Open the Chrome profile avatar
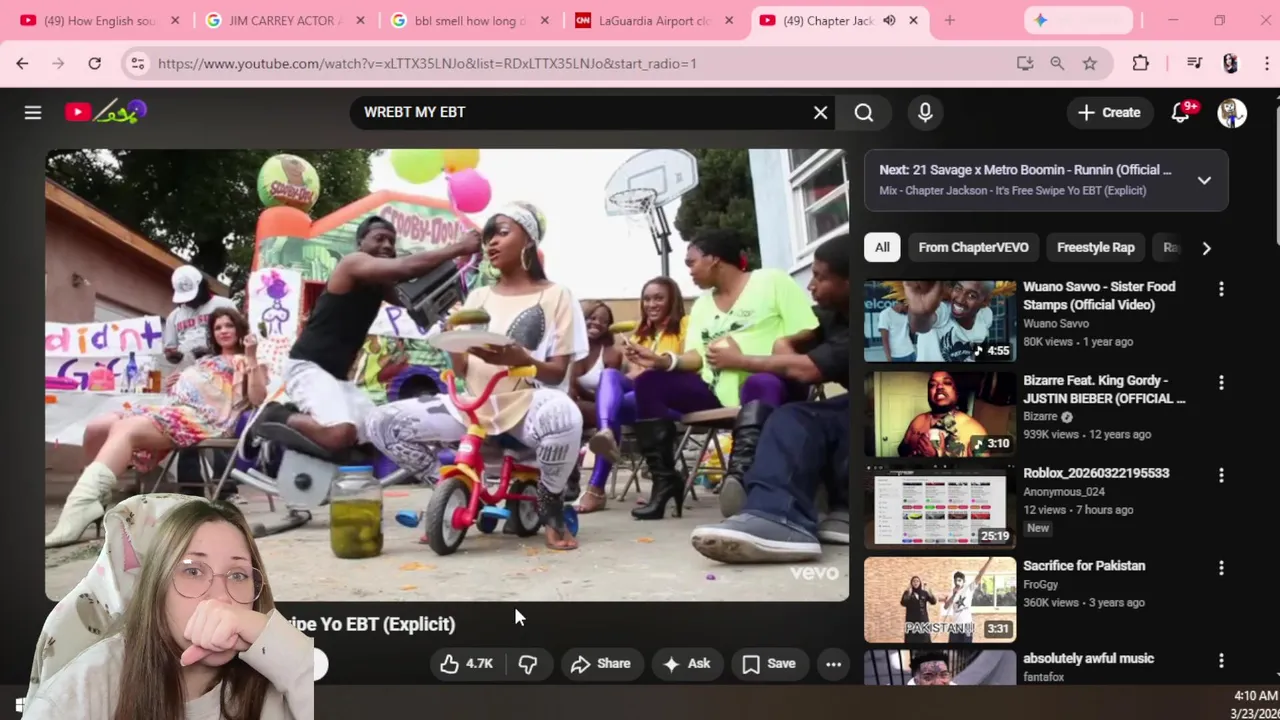This screenshot has height=720, width=1280. pos(1230,63)
